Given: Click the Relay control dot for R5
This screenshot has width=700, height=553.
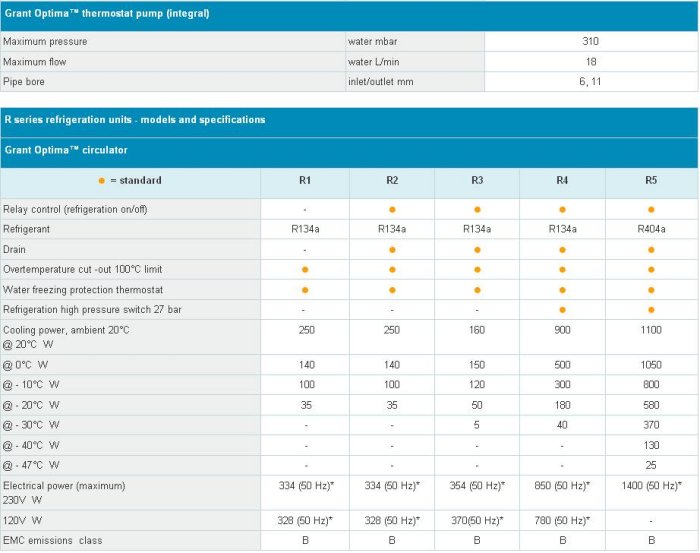Looking at the screenshot, I should [x=651, y=209].
